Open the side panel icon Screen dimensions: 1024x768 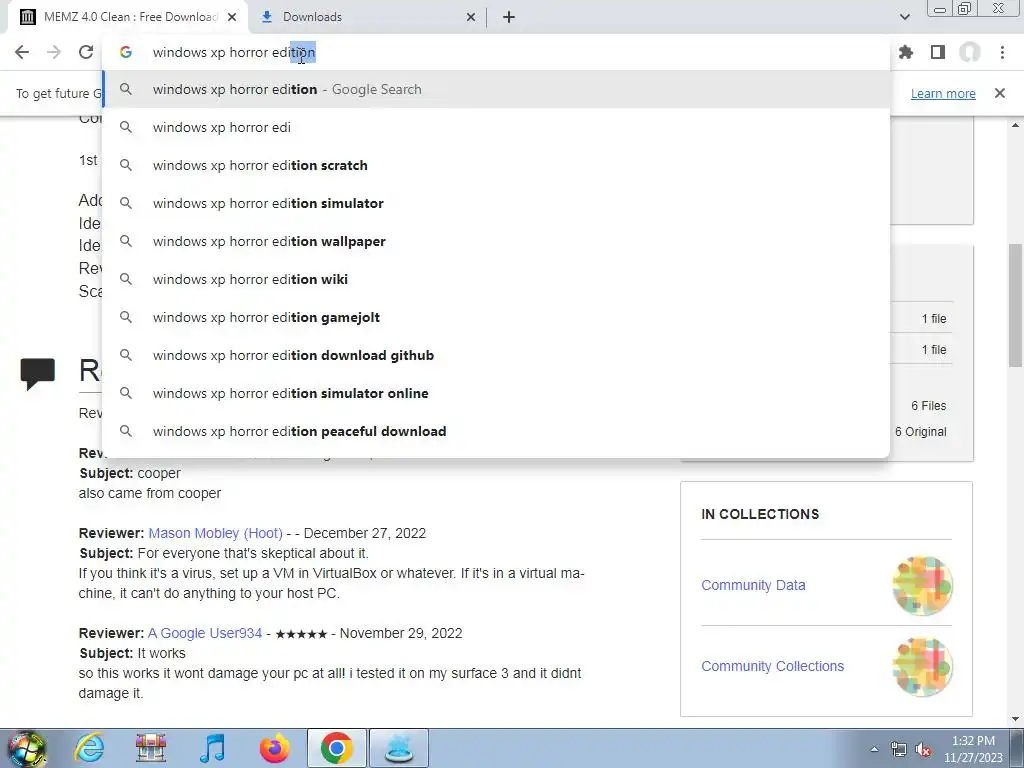click(x=938, y=52)
